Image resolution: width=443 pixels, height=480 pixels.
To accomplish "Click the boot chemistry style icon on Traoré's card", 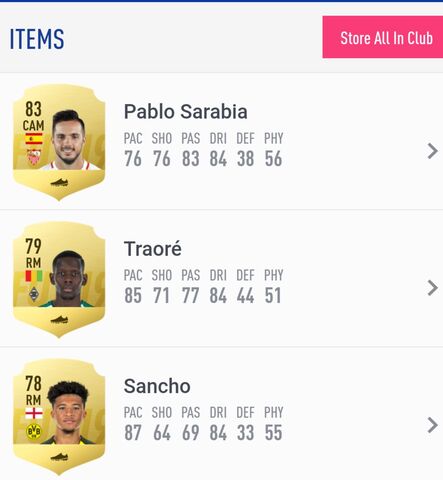I will click(x=59, y=320).
